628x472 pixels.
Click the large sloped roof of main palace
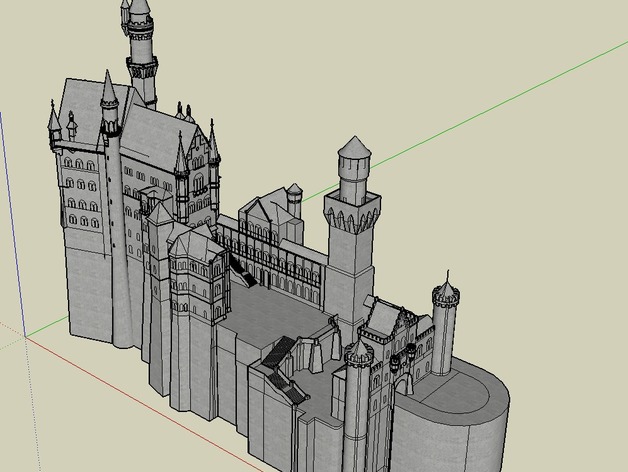pos(156,134)
